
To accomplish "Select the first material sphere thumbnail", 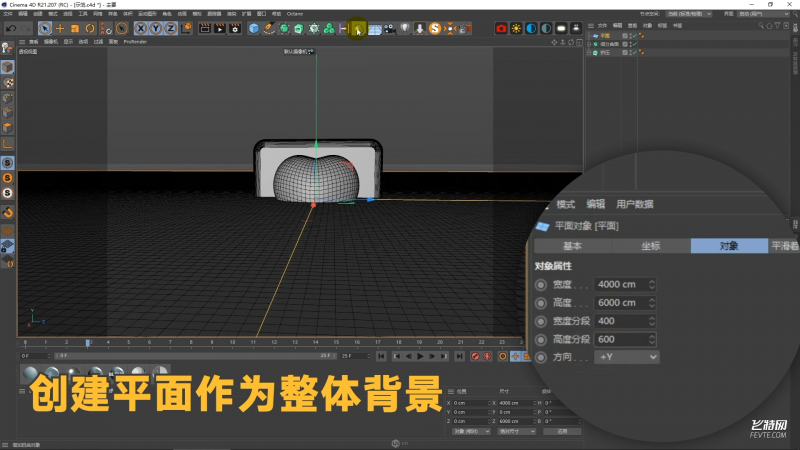I will (x=31, y=374).
